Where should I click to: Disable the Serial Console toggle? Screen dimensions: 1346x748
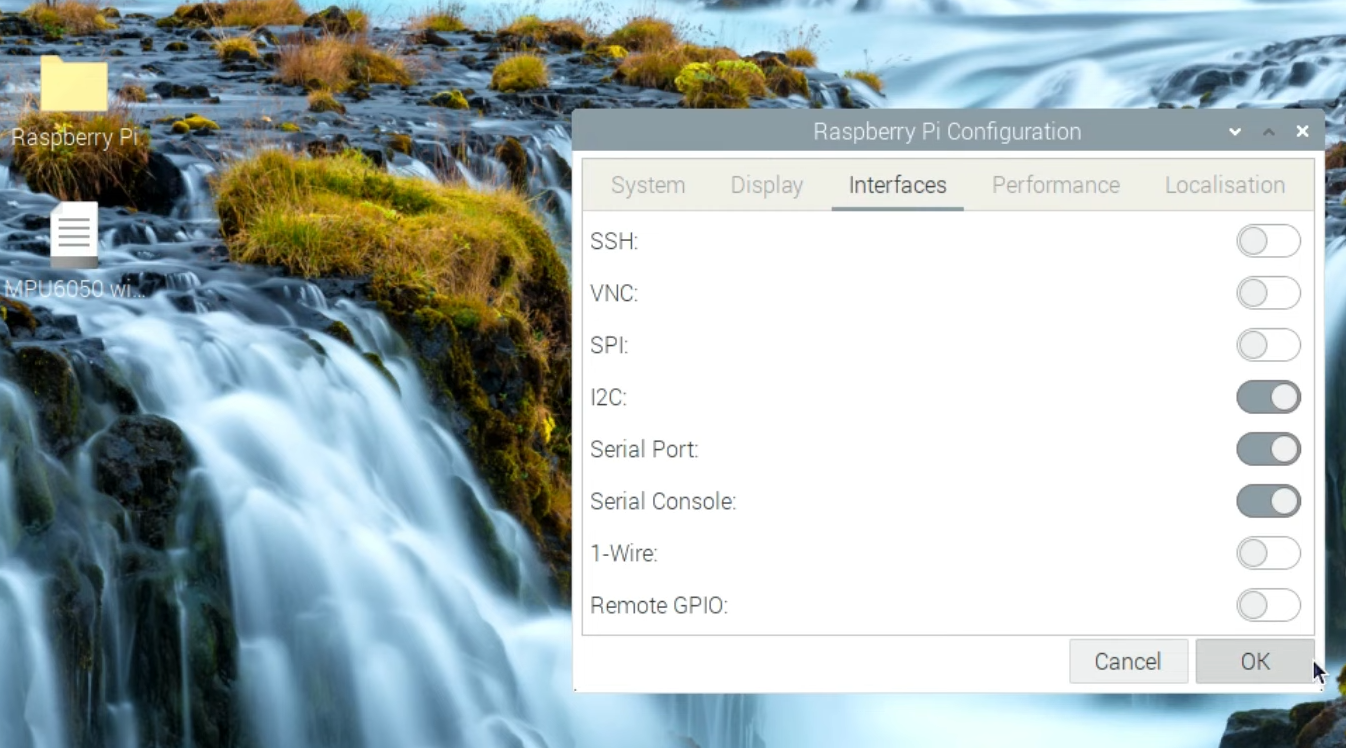[x=1268, y=501]
